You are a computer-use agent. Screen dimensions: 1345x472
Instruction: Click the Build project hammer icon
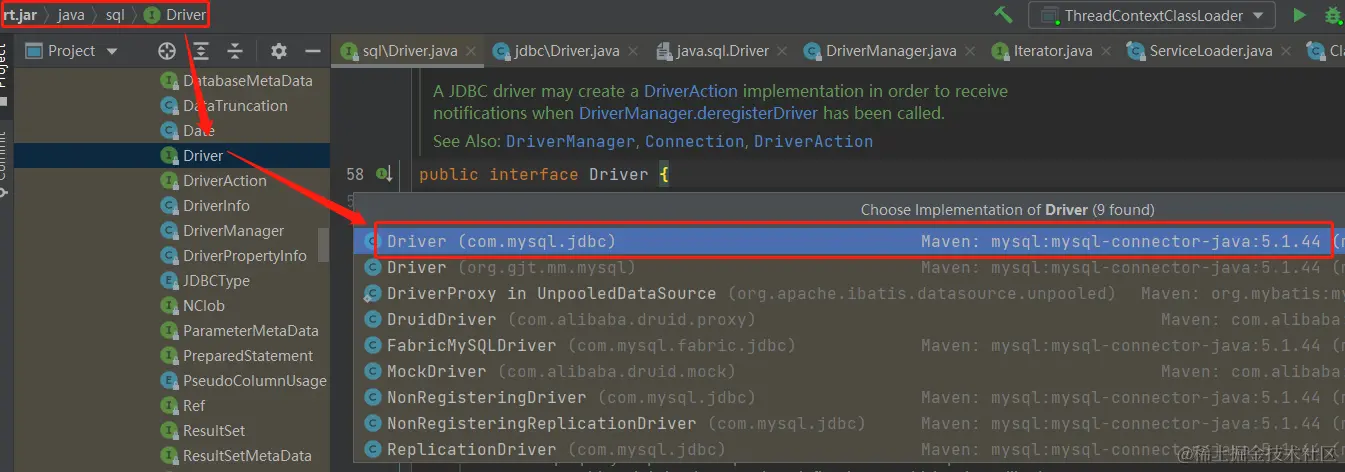pyautogui.click(x=1003, y=15)
